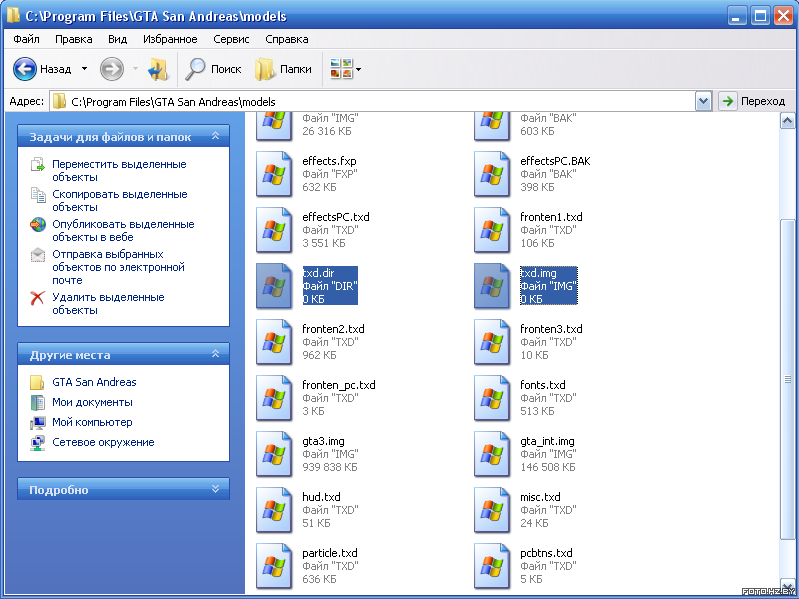799x599 pixels.
Task: Open the Избранное menu
Action: click(170, 39)
